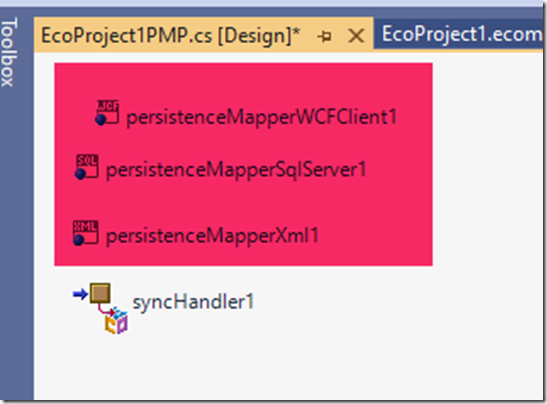Click the syncHandler1 label
This screenshot has height=404, width=547.
coord(194,302)
